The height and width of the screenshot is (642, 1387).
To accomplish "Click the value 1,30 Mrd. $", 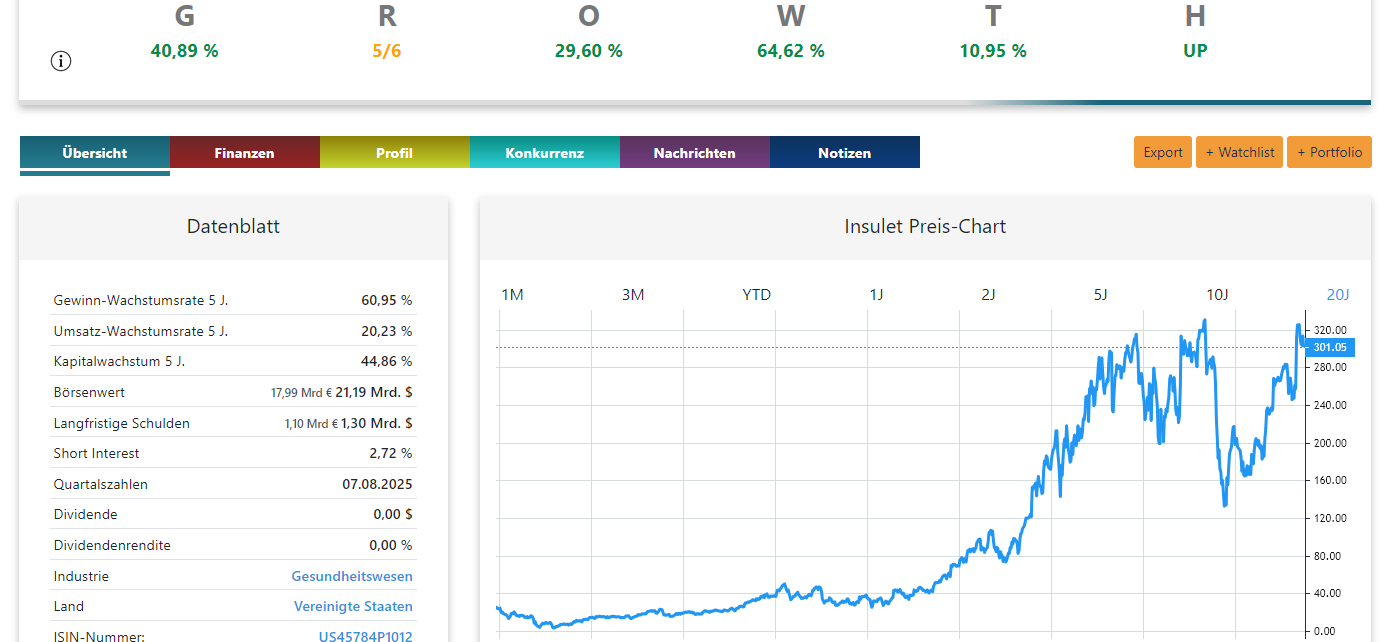I will (x=377, y=423).
